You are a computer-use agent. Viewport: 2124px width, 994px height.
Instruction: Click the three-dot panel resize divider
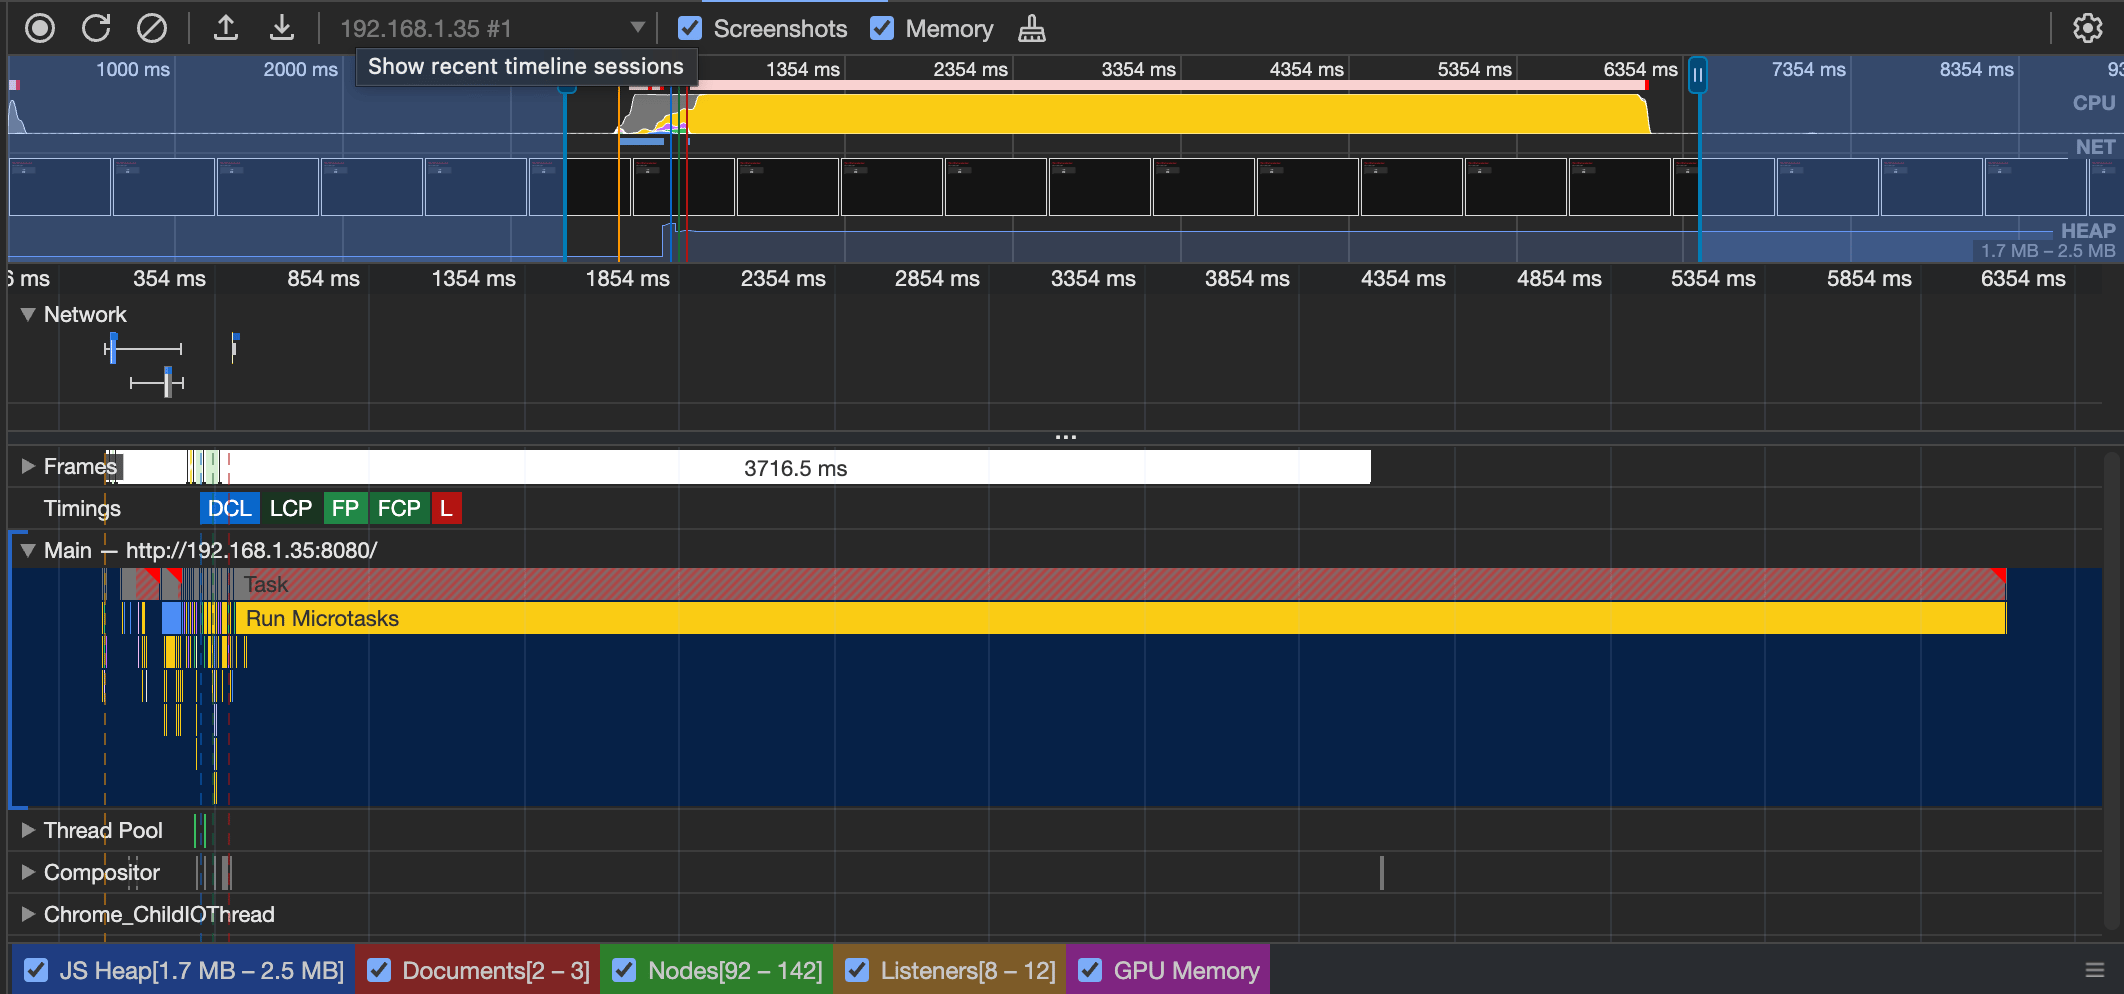(1066, 437)
